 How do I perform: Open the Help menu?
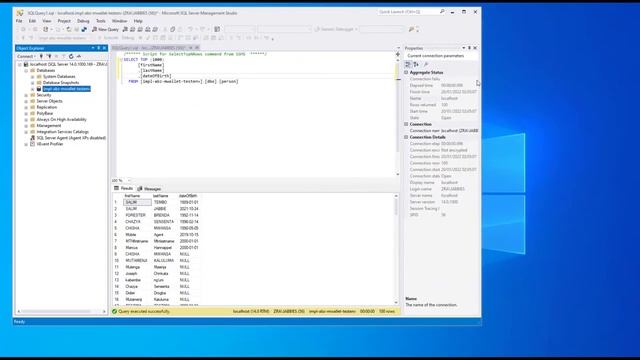[138, 21]
